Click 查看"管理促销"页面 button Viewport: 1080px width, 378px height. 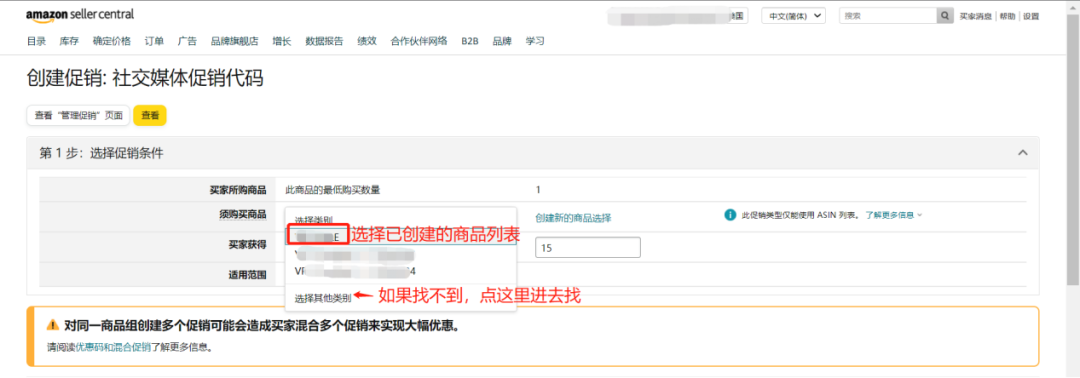(x=79, y=116)
